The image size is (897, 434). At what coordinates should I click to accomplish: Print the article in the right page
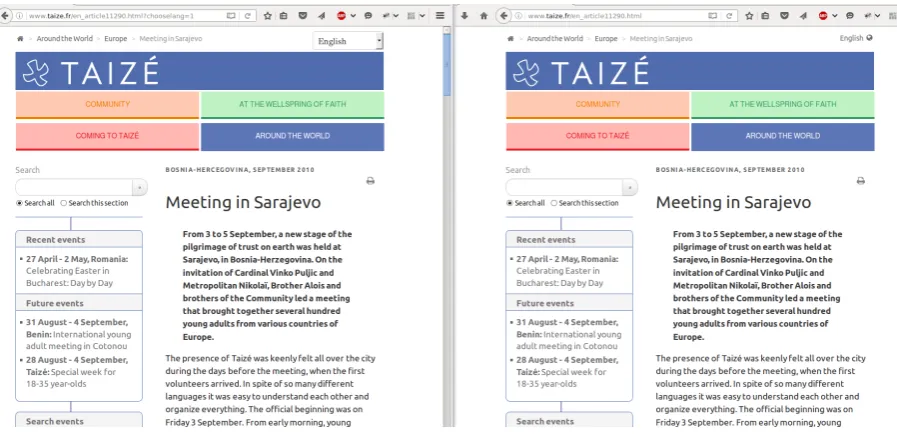pyautogui.click(x=860, y=181)
